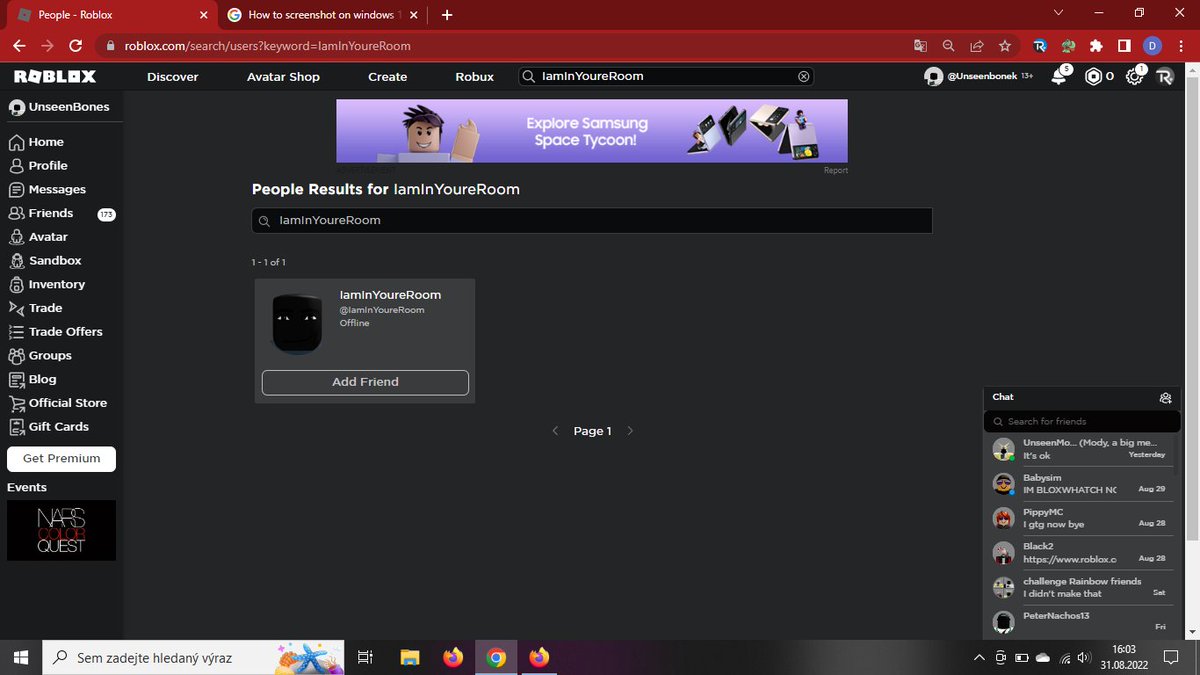The image size is (1200, 675).
Task: Open Blog in the sidebar
Action: coord(32,379)
